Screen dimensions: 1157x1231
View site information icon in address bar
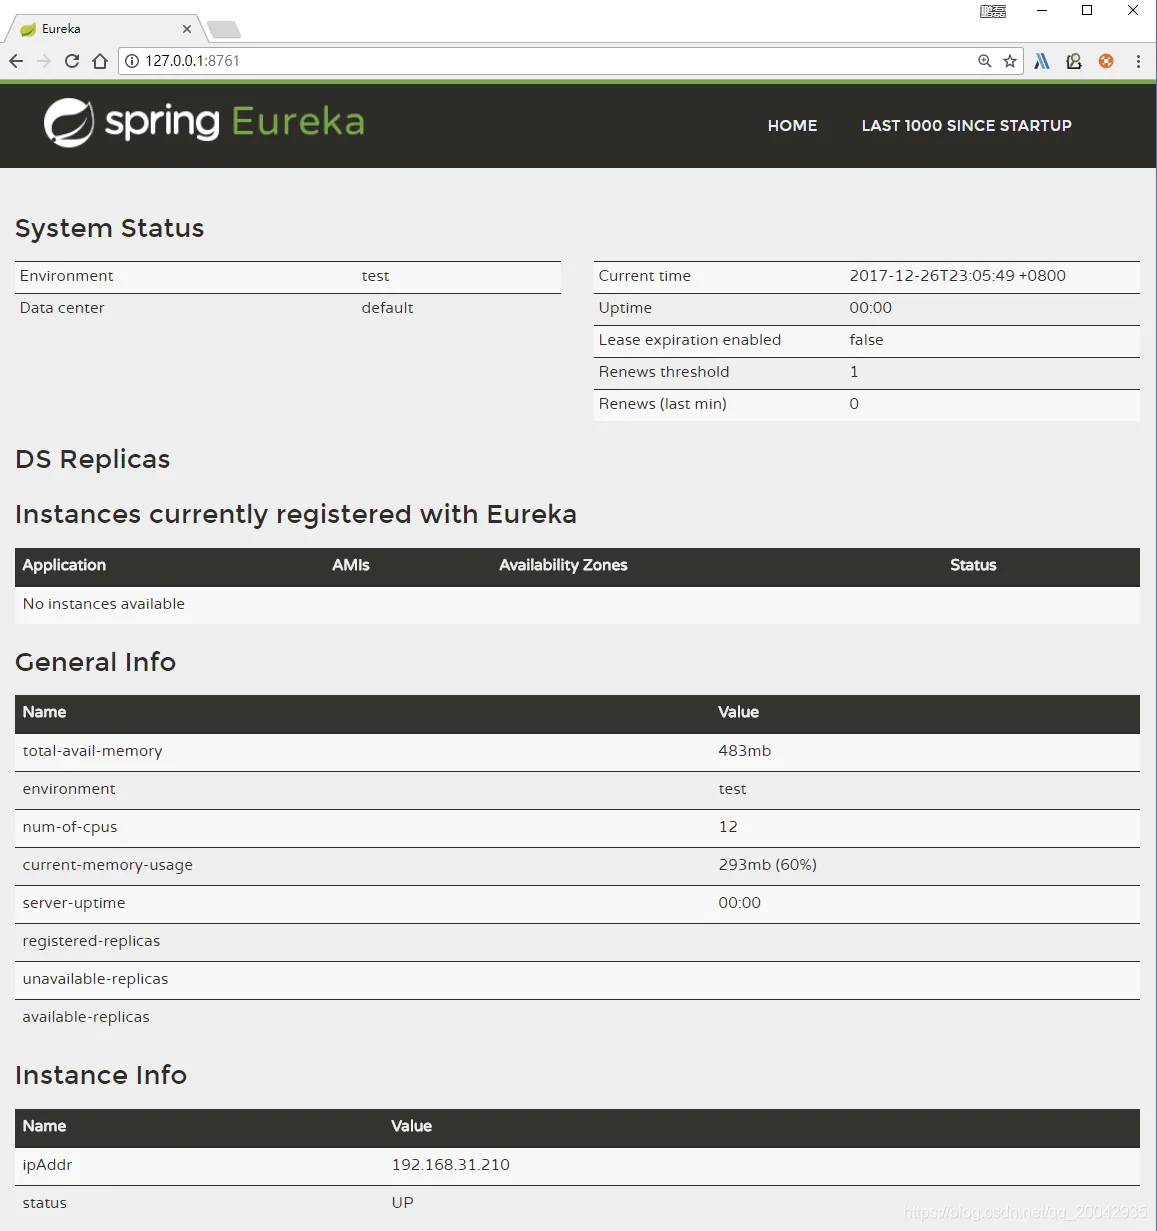(132, 61)
